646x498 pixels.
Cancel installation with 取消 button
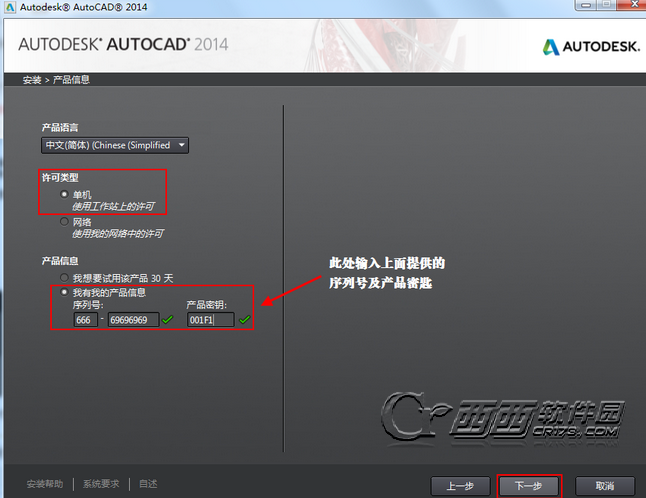[x=605, y=486]
